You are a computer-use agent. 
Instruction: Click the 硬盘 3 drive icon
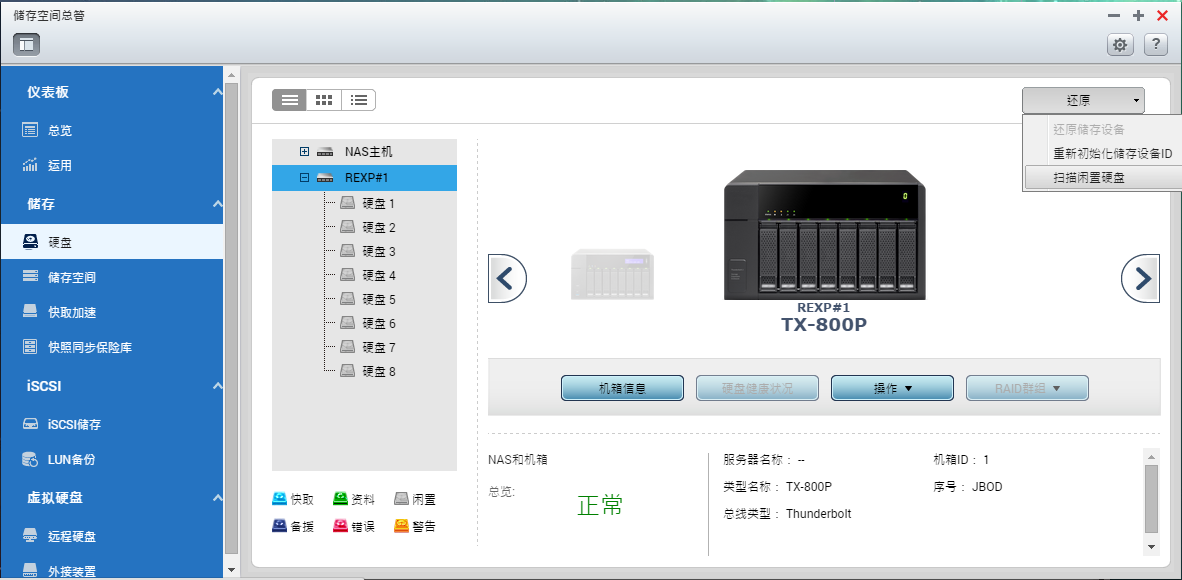(347, 251)
